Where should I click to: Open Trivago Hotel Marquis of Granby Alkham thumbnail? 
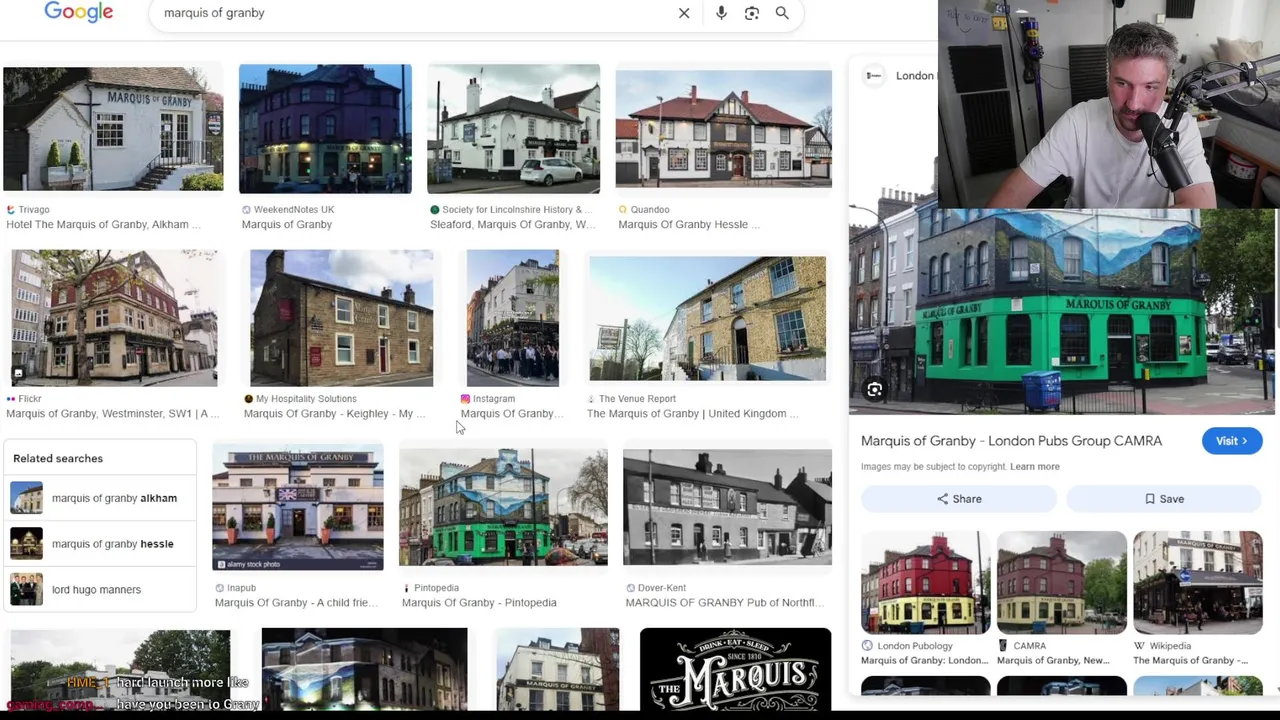(113, 128)
